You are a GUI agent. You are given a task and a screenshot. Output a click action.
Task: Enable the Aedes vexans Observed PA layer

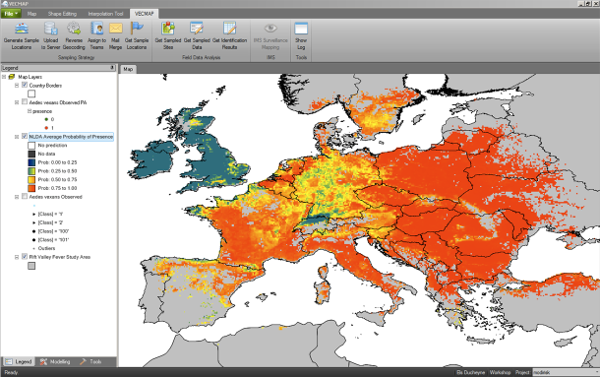pos(25,102)
